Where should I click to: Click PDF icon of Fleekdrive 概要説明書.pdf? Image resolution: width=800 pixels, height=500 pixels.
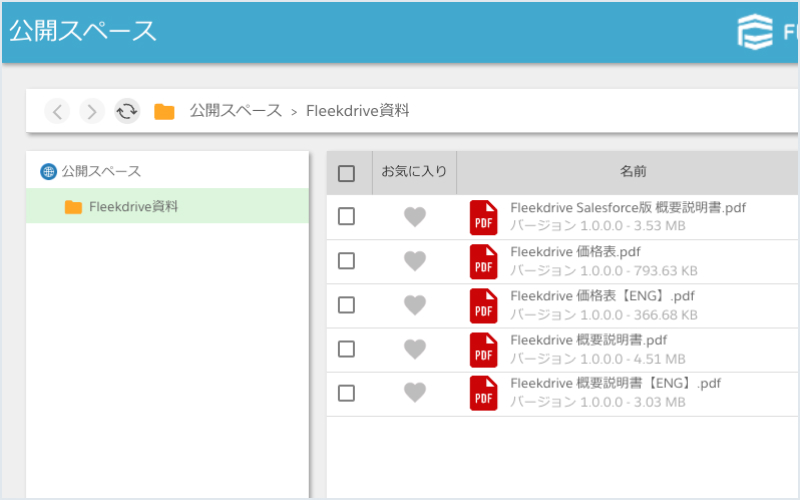(x=484, y=350)
